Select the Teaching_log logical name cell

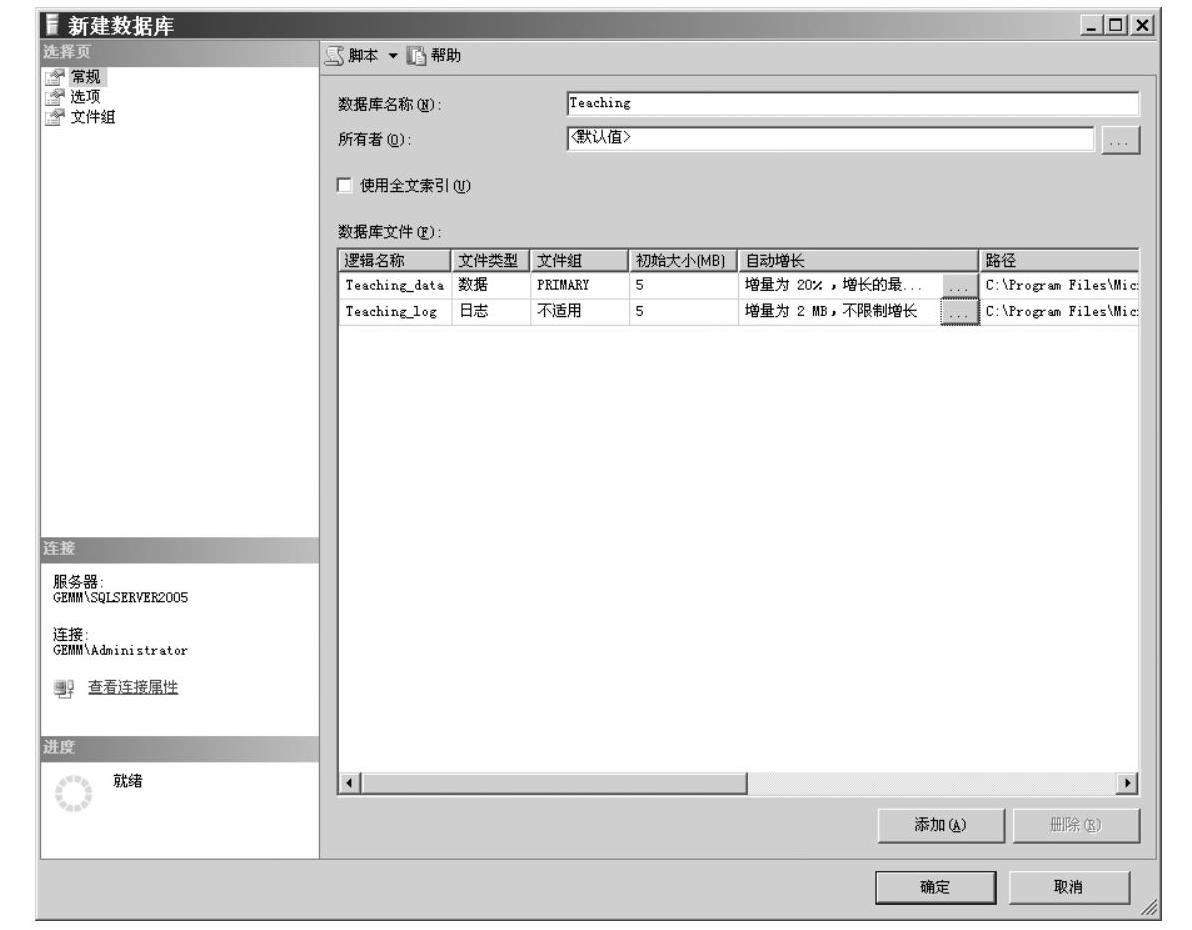389,312
